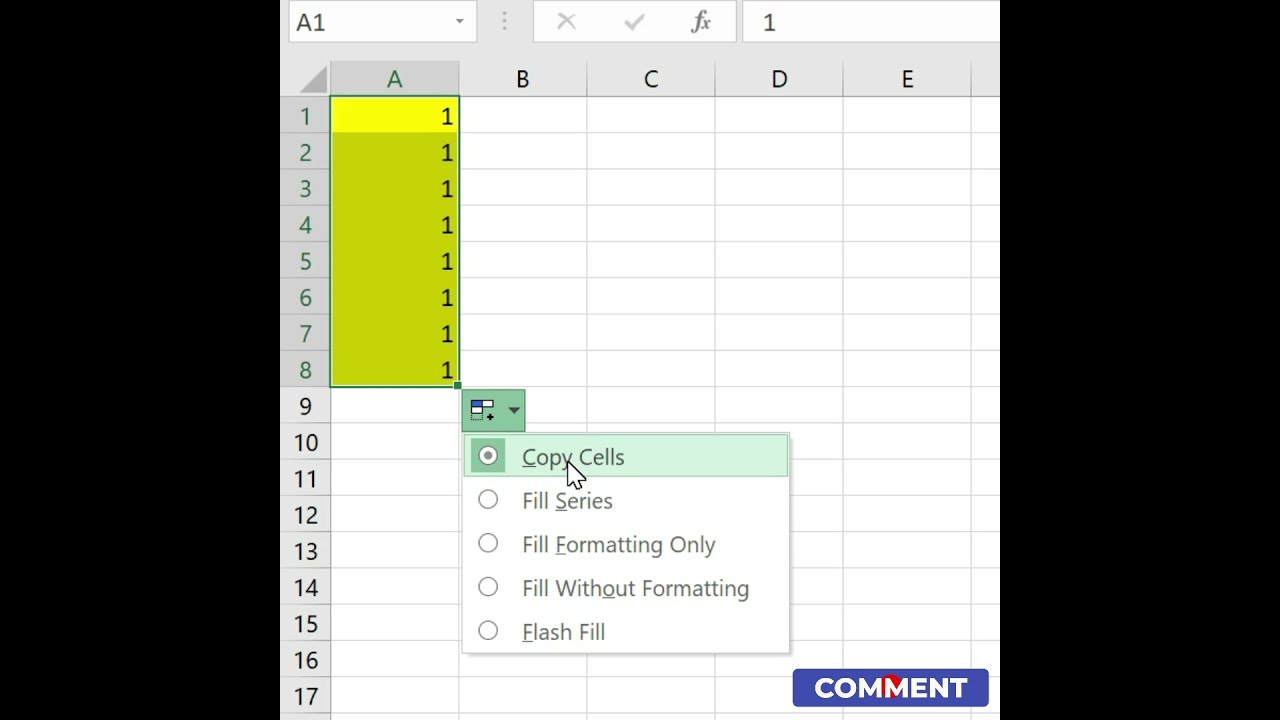Click the Auto Fill Options icon
Screen dimensions: 1280x720
coord(483,410)
